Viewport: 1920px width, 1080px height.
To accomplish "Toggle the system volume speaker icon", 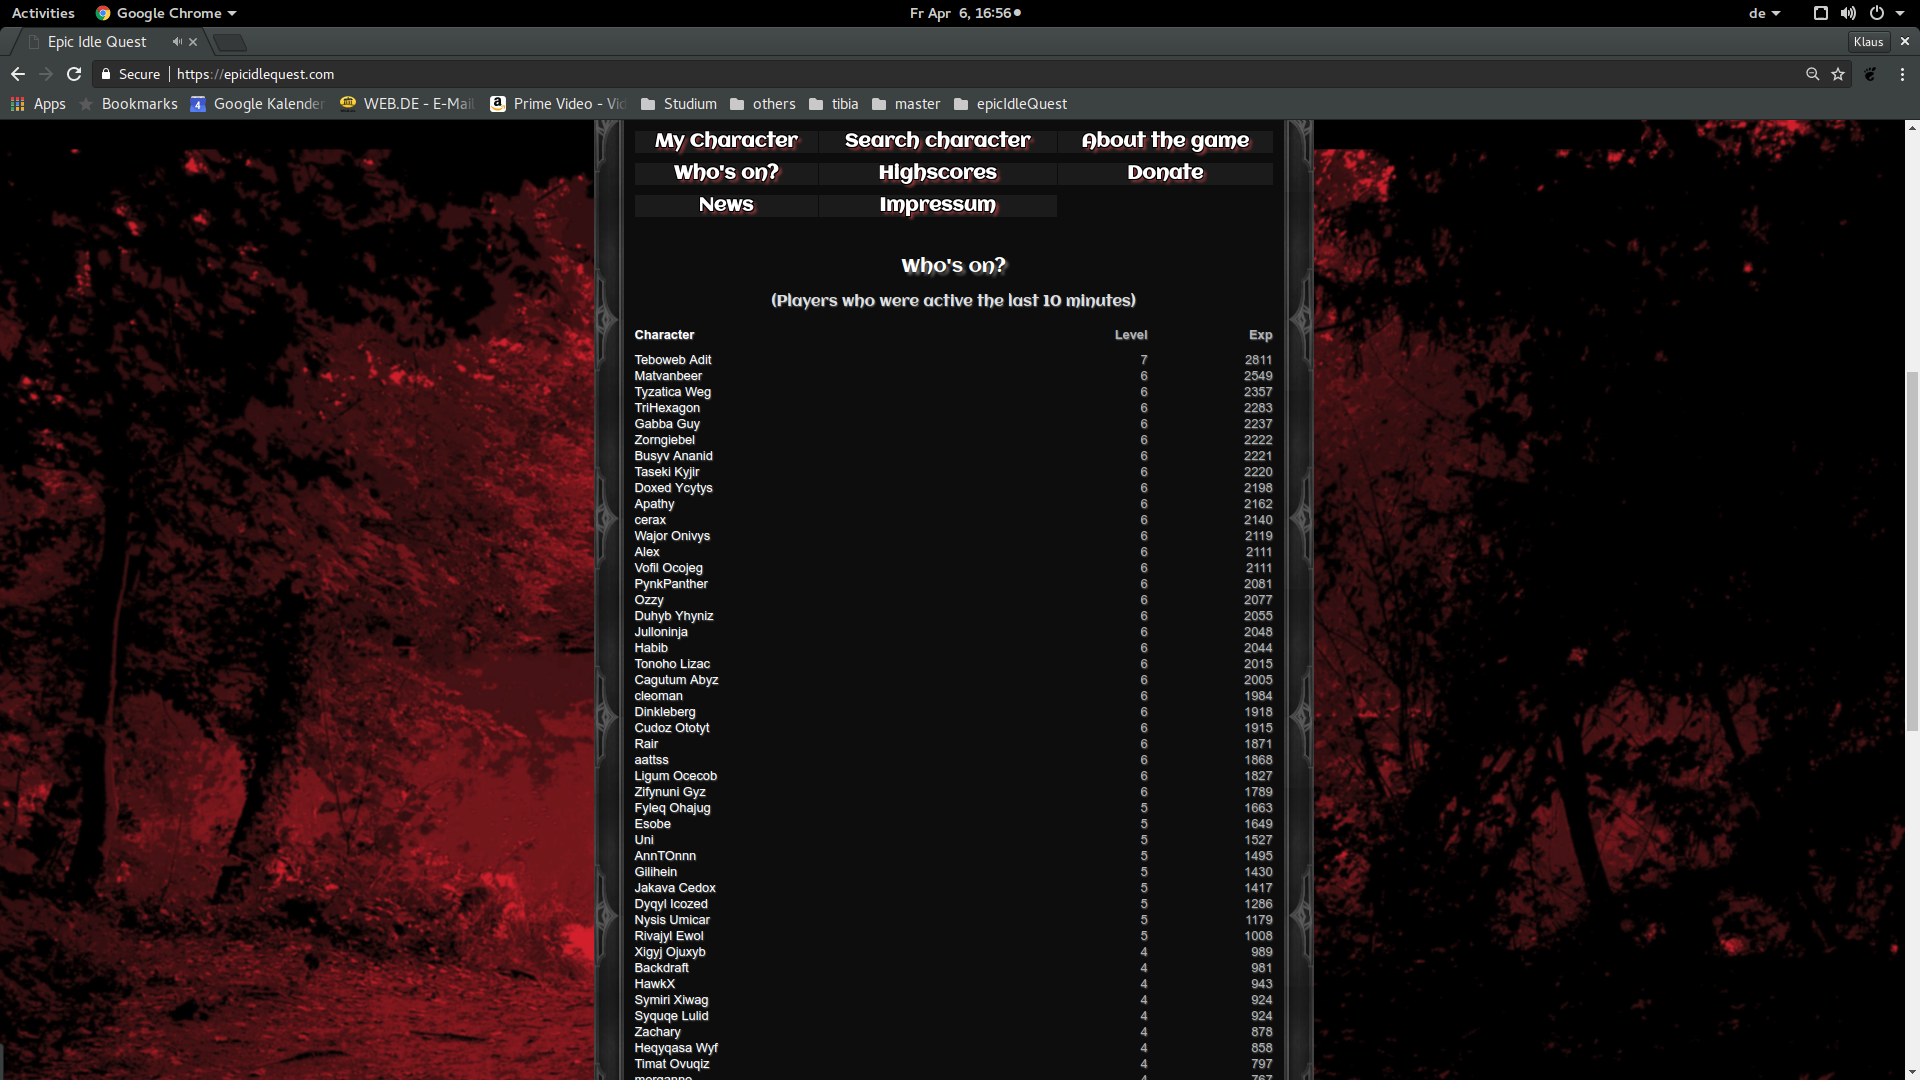I will (x=1849, y=13).
